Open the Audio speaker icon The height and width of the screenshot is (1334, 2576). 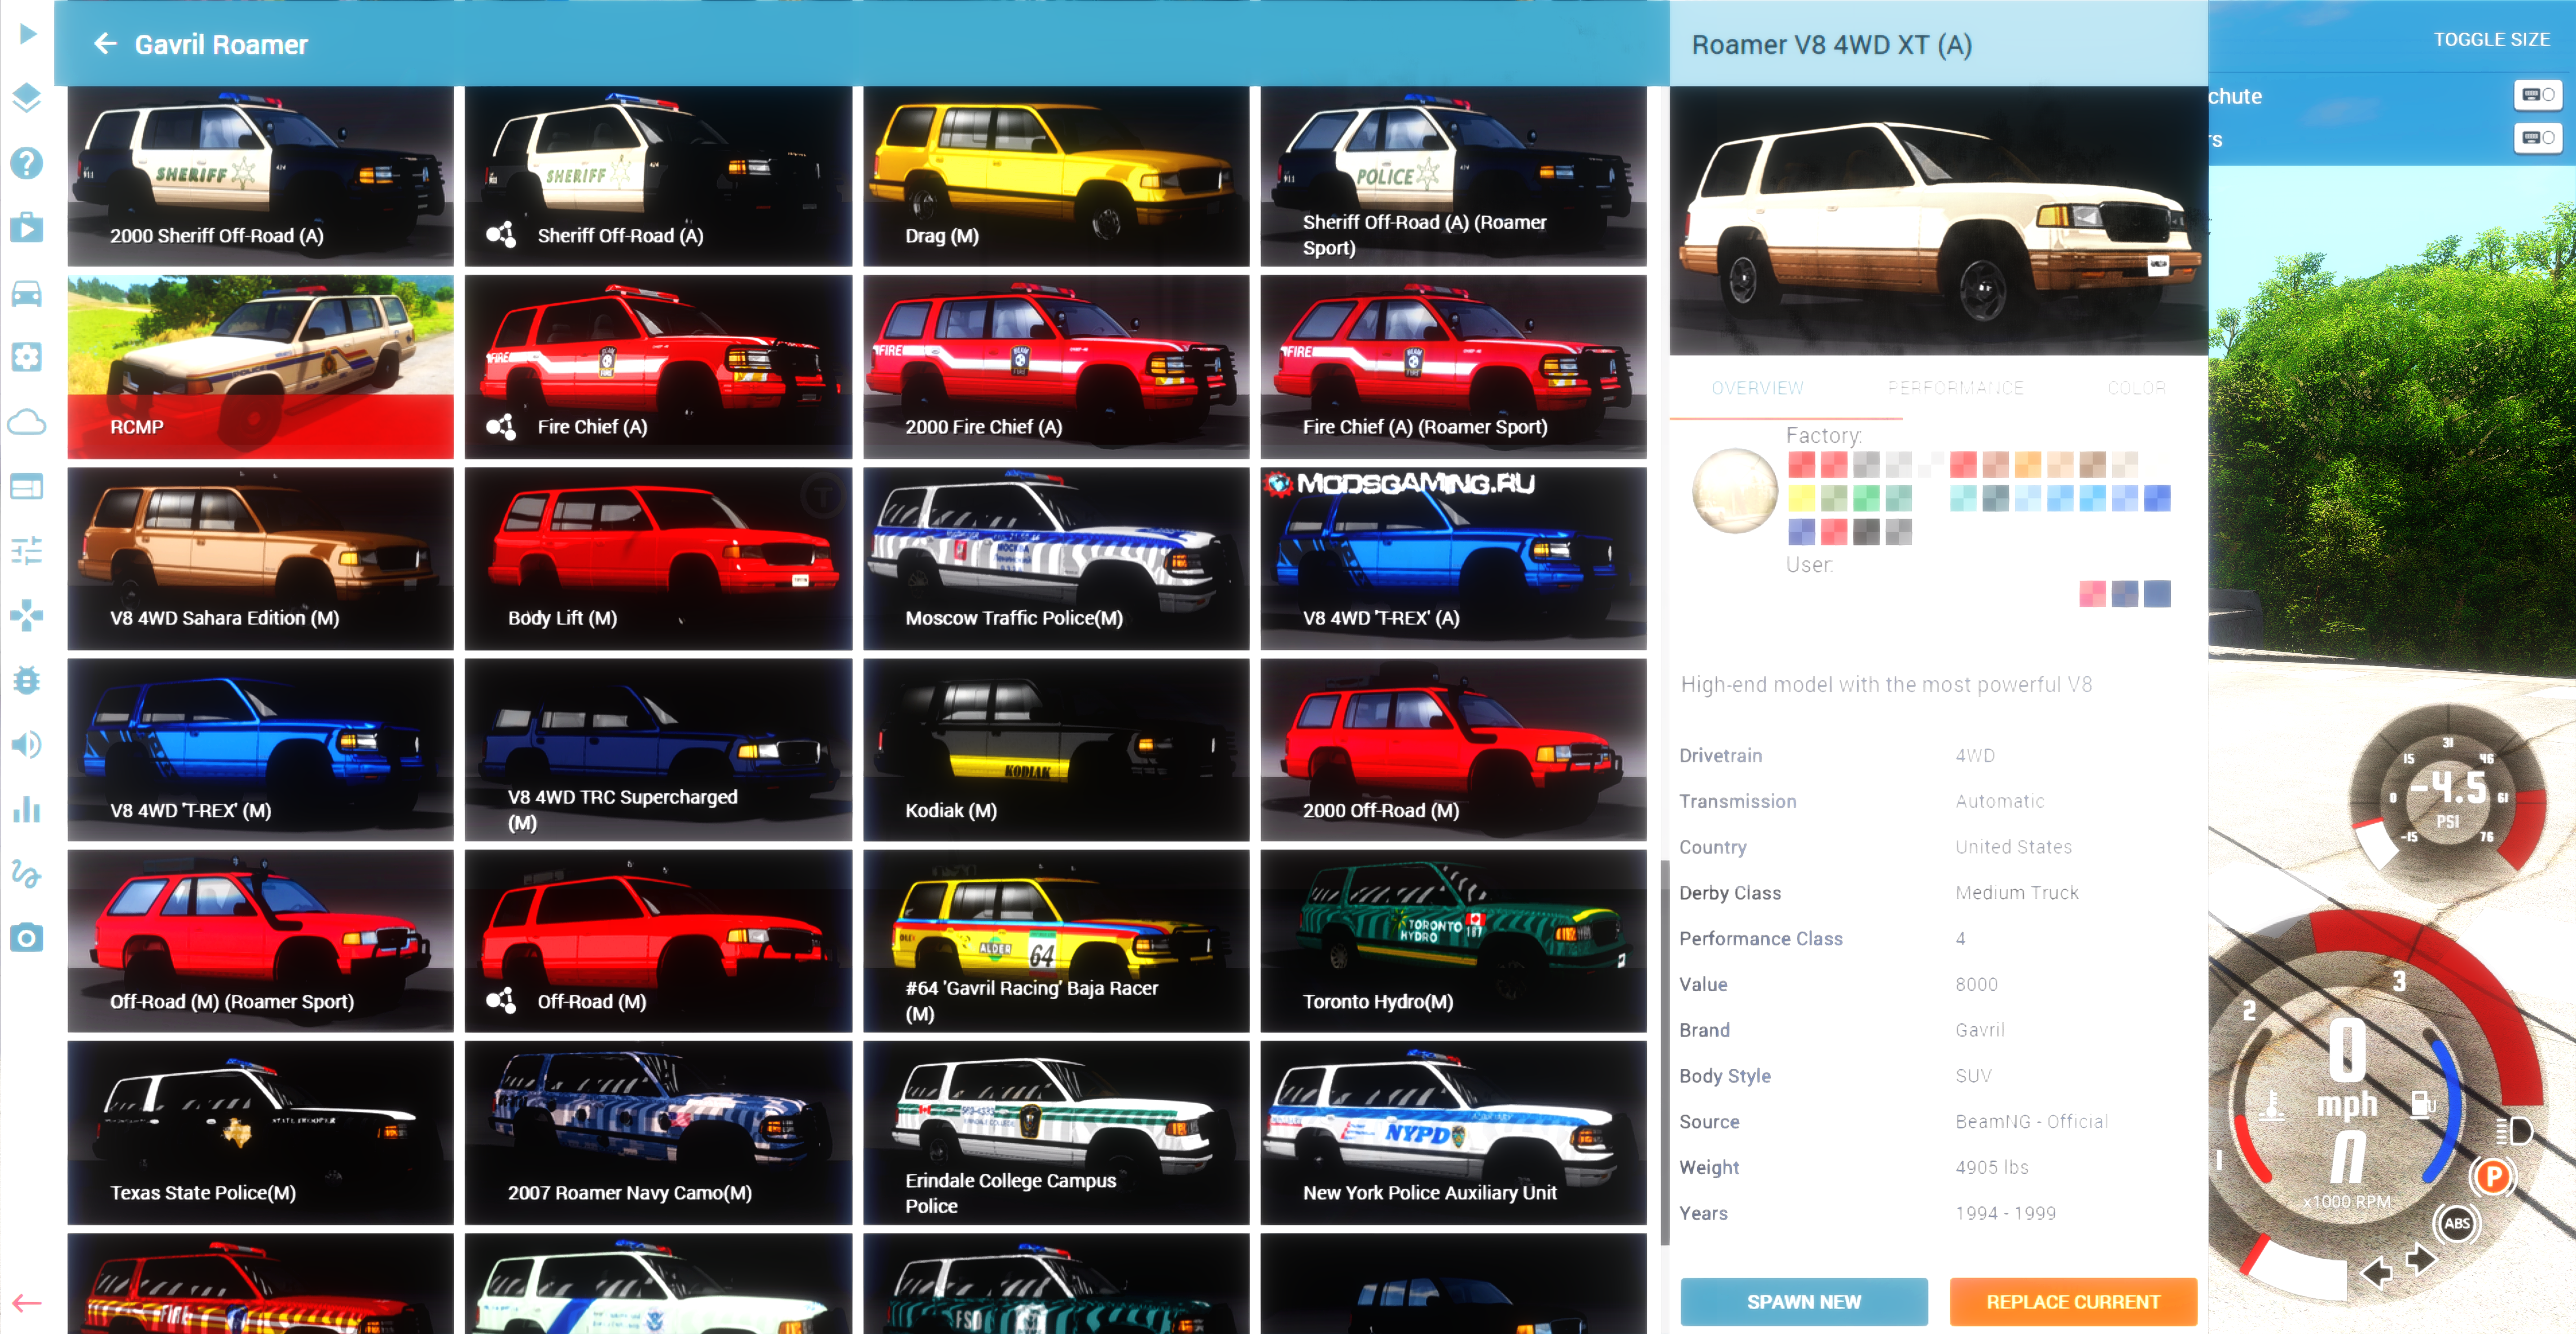click(27, 744)
